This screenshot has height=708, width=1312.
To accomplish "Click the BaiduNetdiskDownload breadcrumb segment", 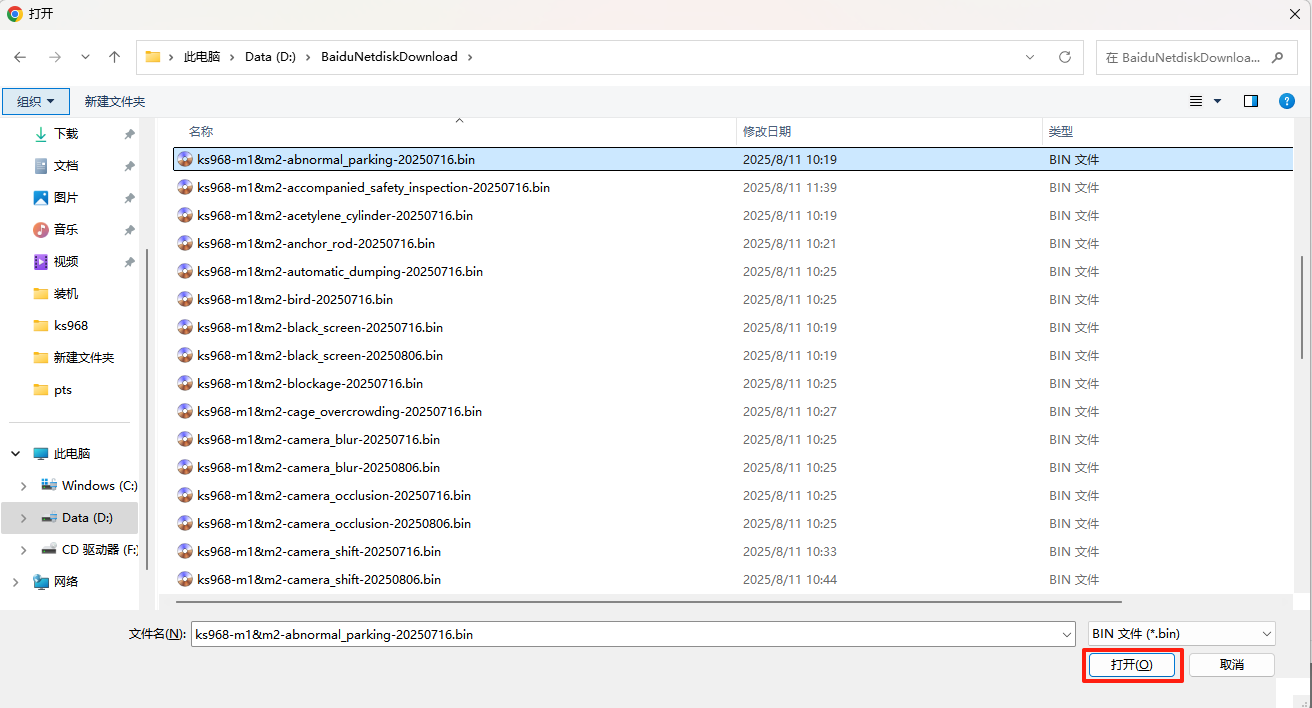I will tap(389, 57).
